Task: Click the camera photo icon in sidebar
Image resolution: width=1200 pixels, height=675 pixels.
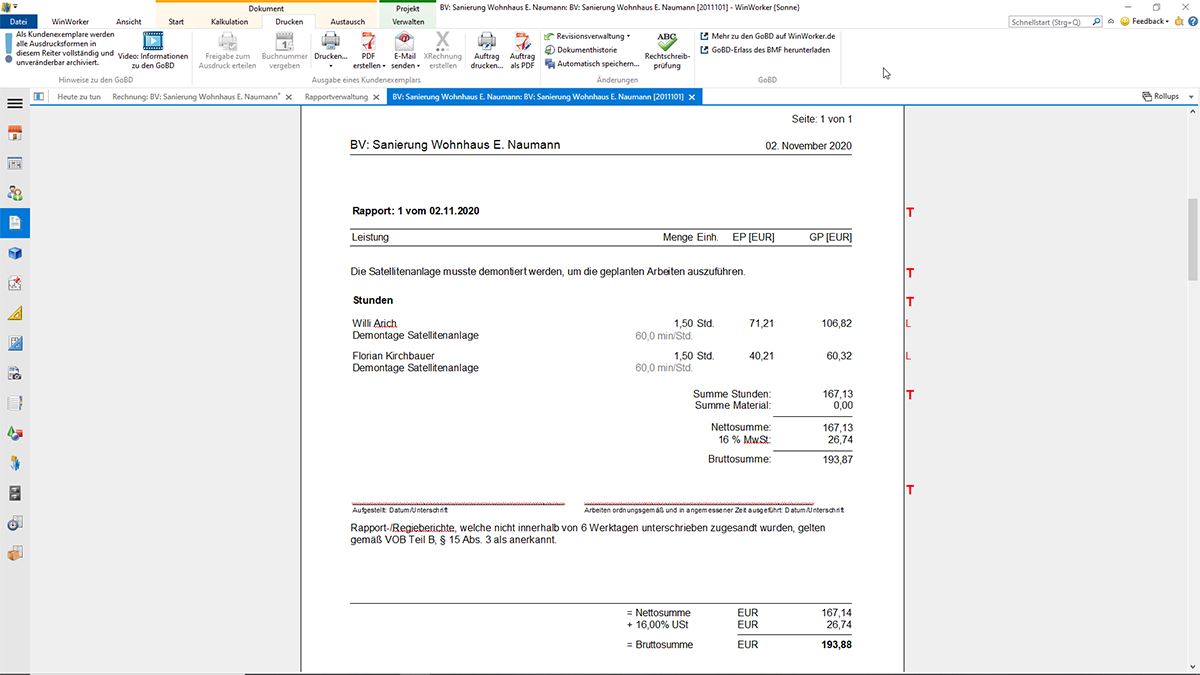Action: (15, 373)
